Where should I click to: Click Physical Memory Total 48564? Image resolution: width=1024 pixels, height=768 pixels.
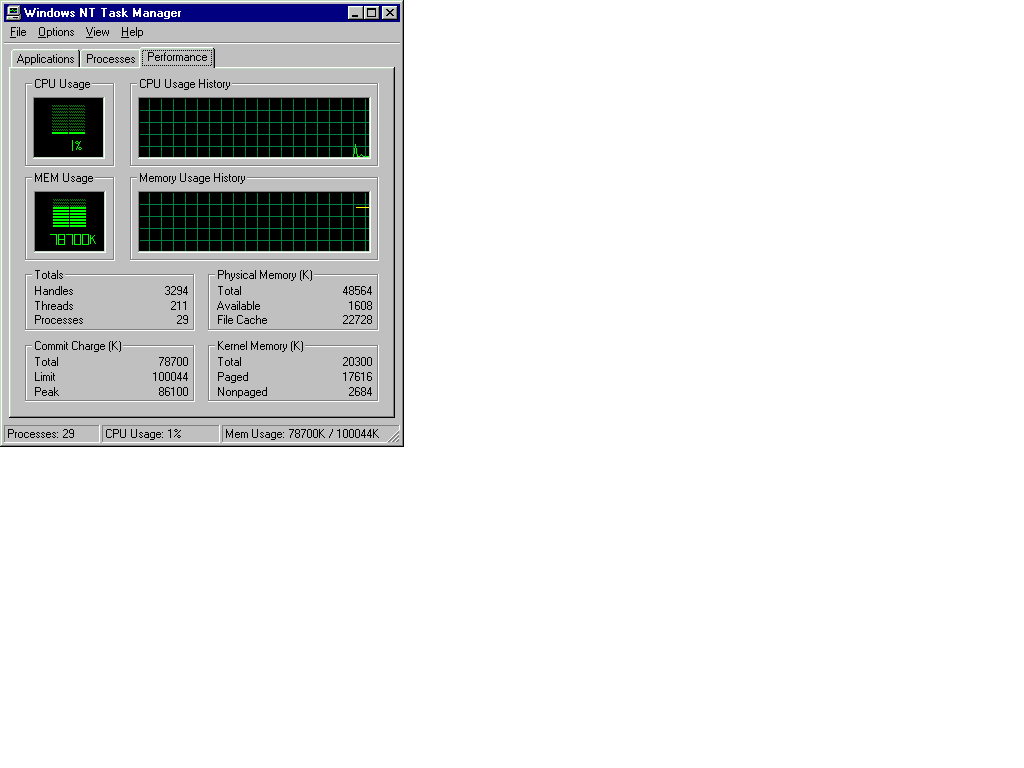coord(357,291)
